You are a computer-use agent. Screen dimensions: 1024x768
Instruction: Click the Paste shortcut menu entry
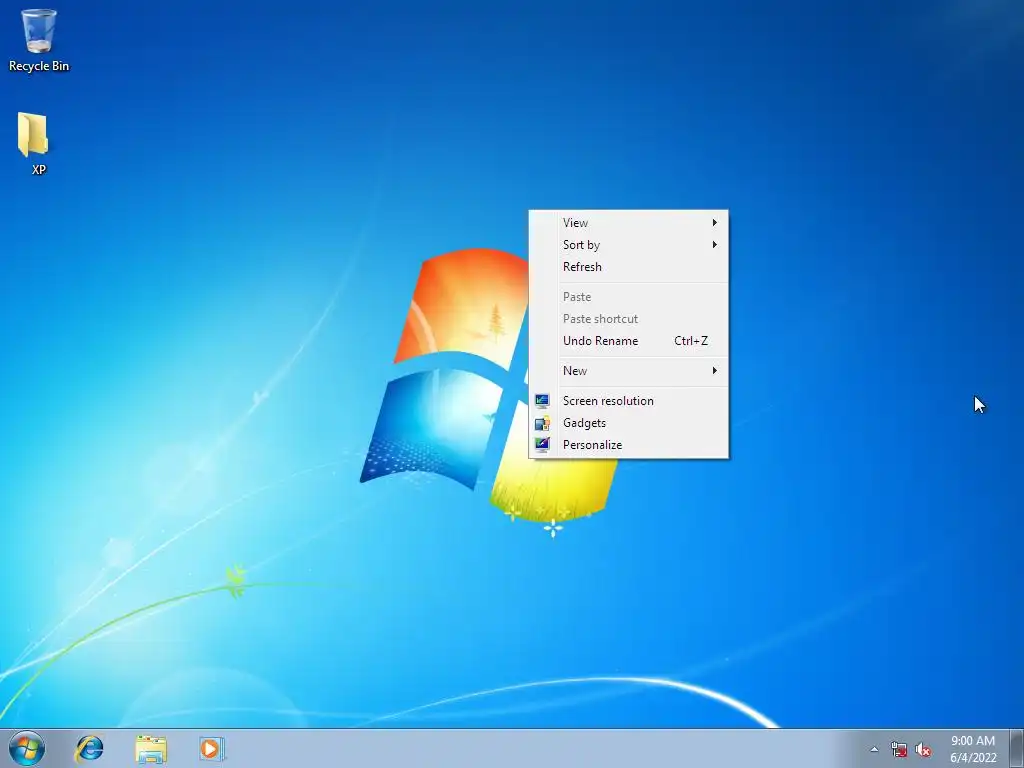(x=628, y=319)
